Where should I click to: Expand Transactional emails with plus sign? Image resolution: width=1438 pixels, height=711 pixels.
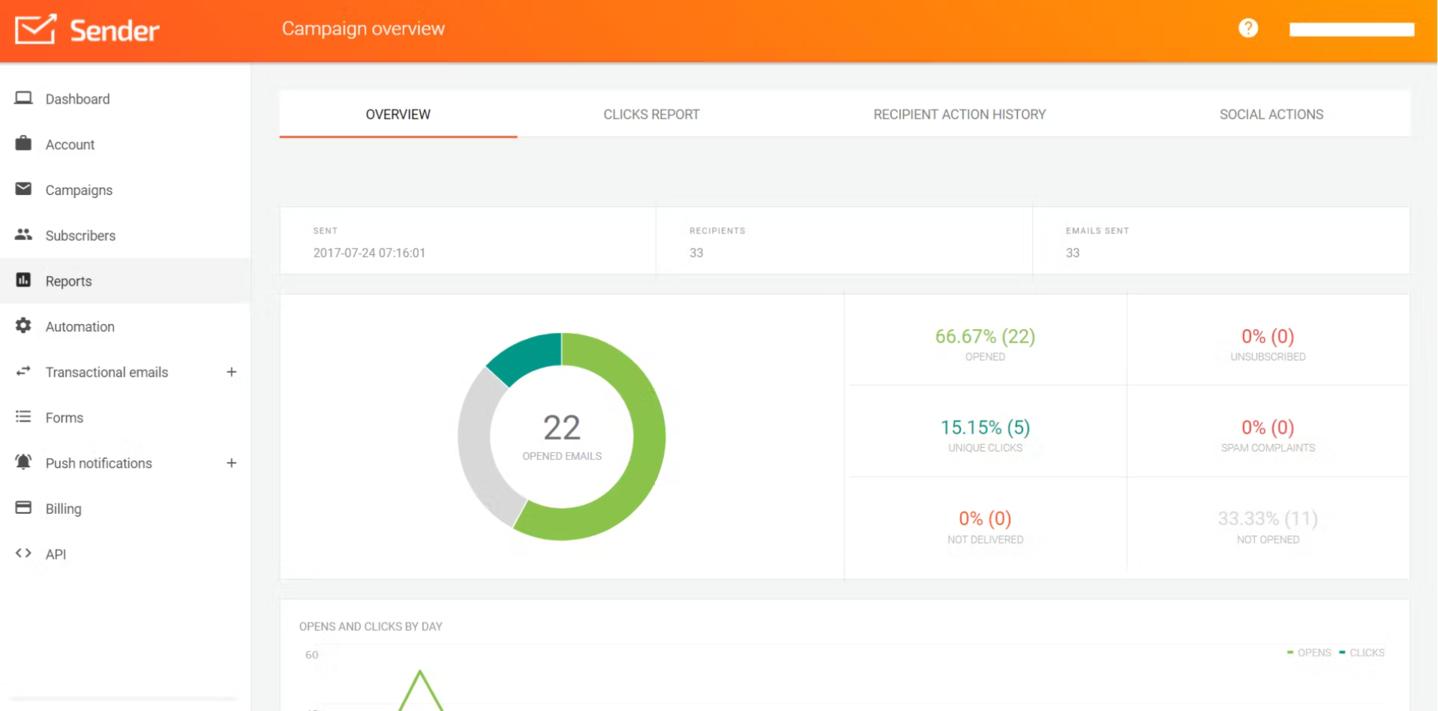pyautogui.click(x=231, y=372)
